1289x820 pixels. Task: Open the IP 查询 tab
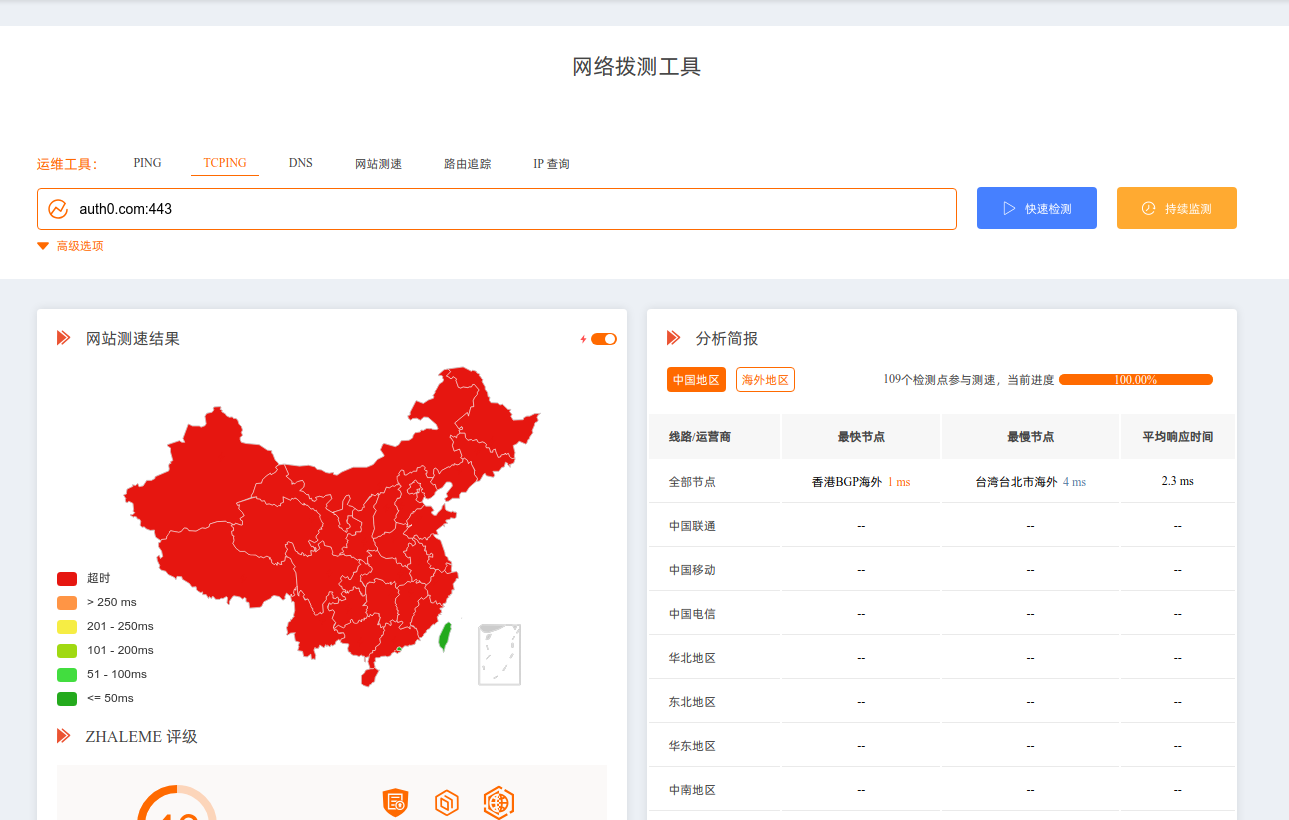[551, 164]
